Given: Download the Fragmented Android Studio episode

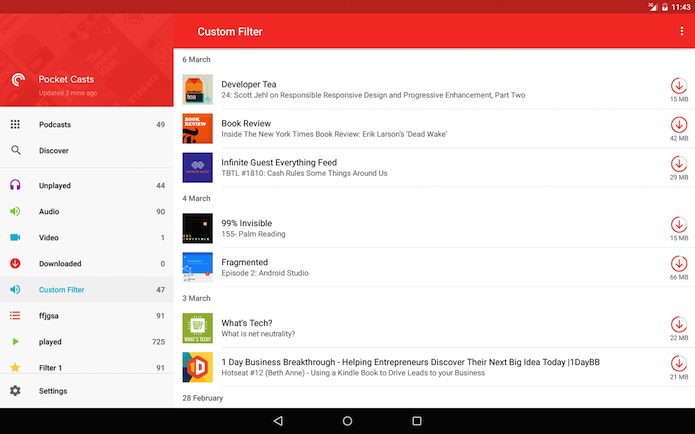Looking at the screenshot, I should [x=678, y=263].
